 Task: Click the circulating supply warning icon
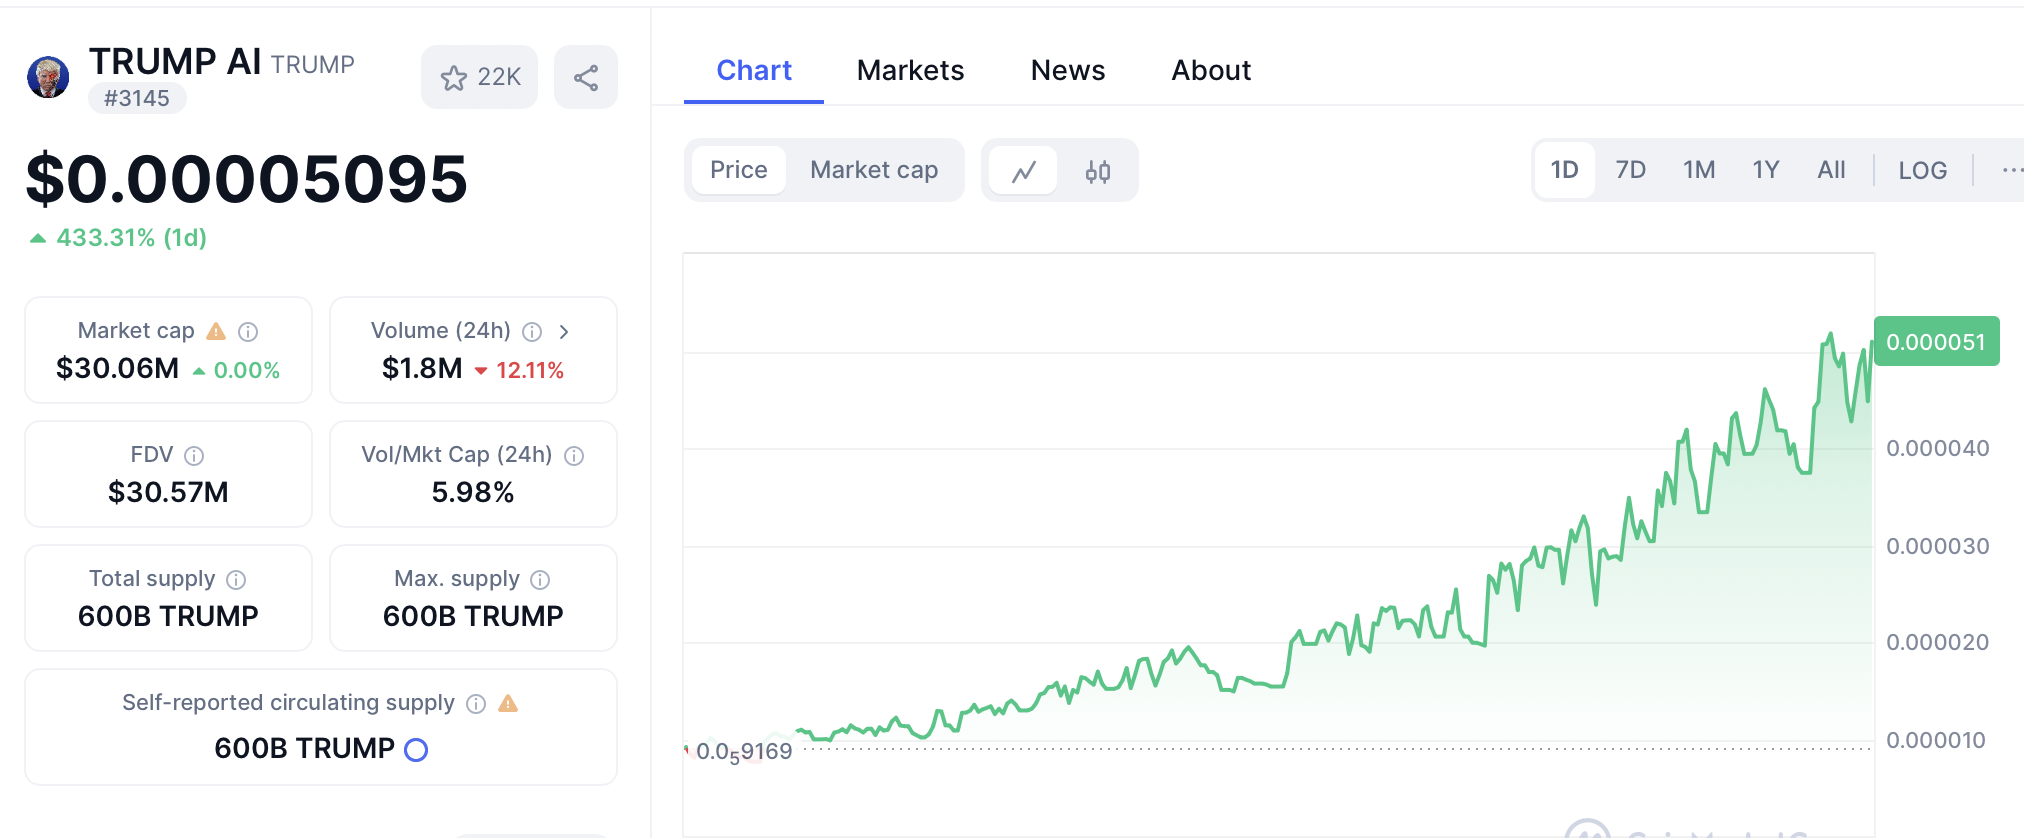coord(508,703)
